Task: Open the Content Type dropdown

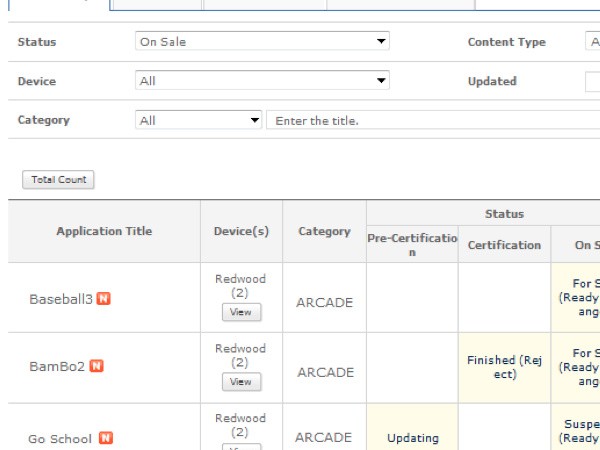Action: 590,42
